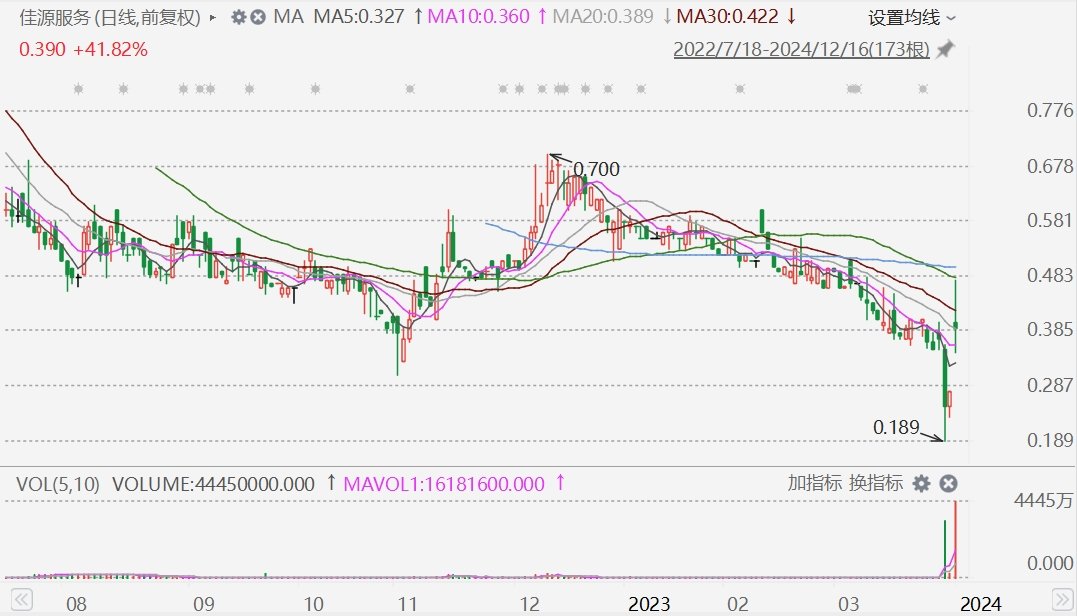Screen dimensions: 1077x616
Task: Close the MA indicator overlay
Action: (258, 17)
